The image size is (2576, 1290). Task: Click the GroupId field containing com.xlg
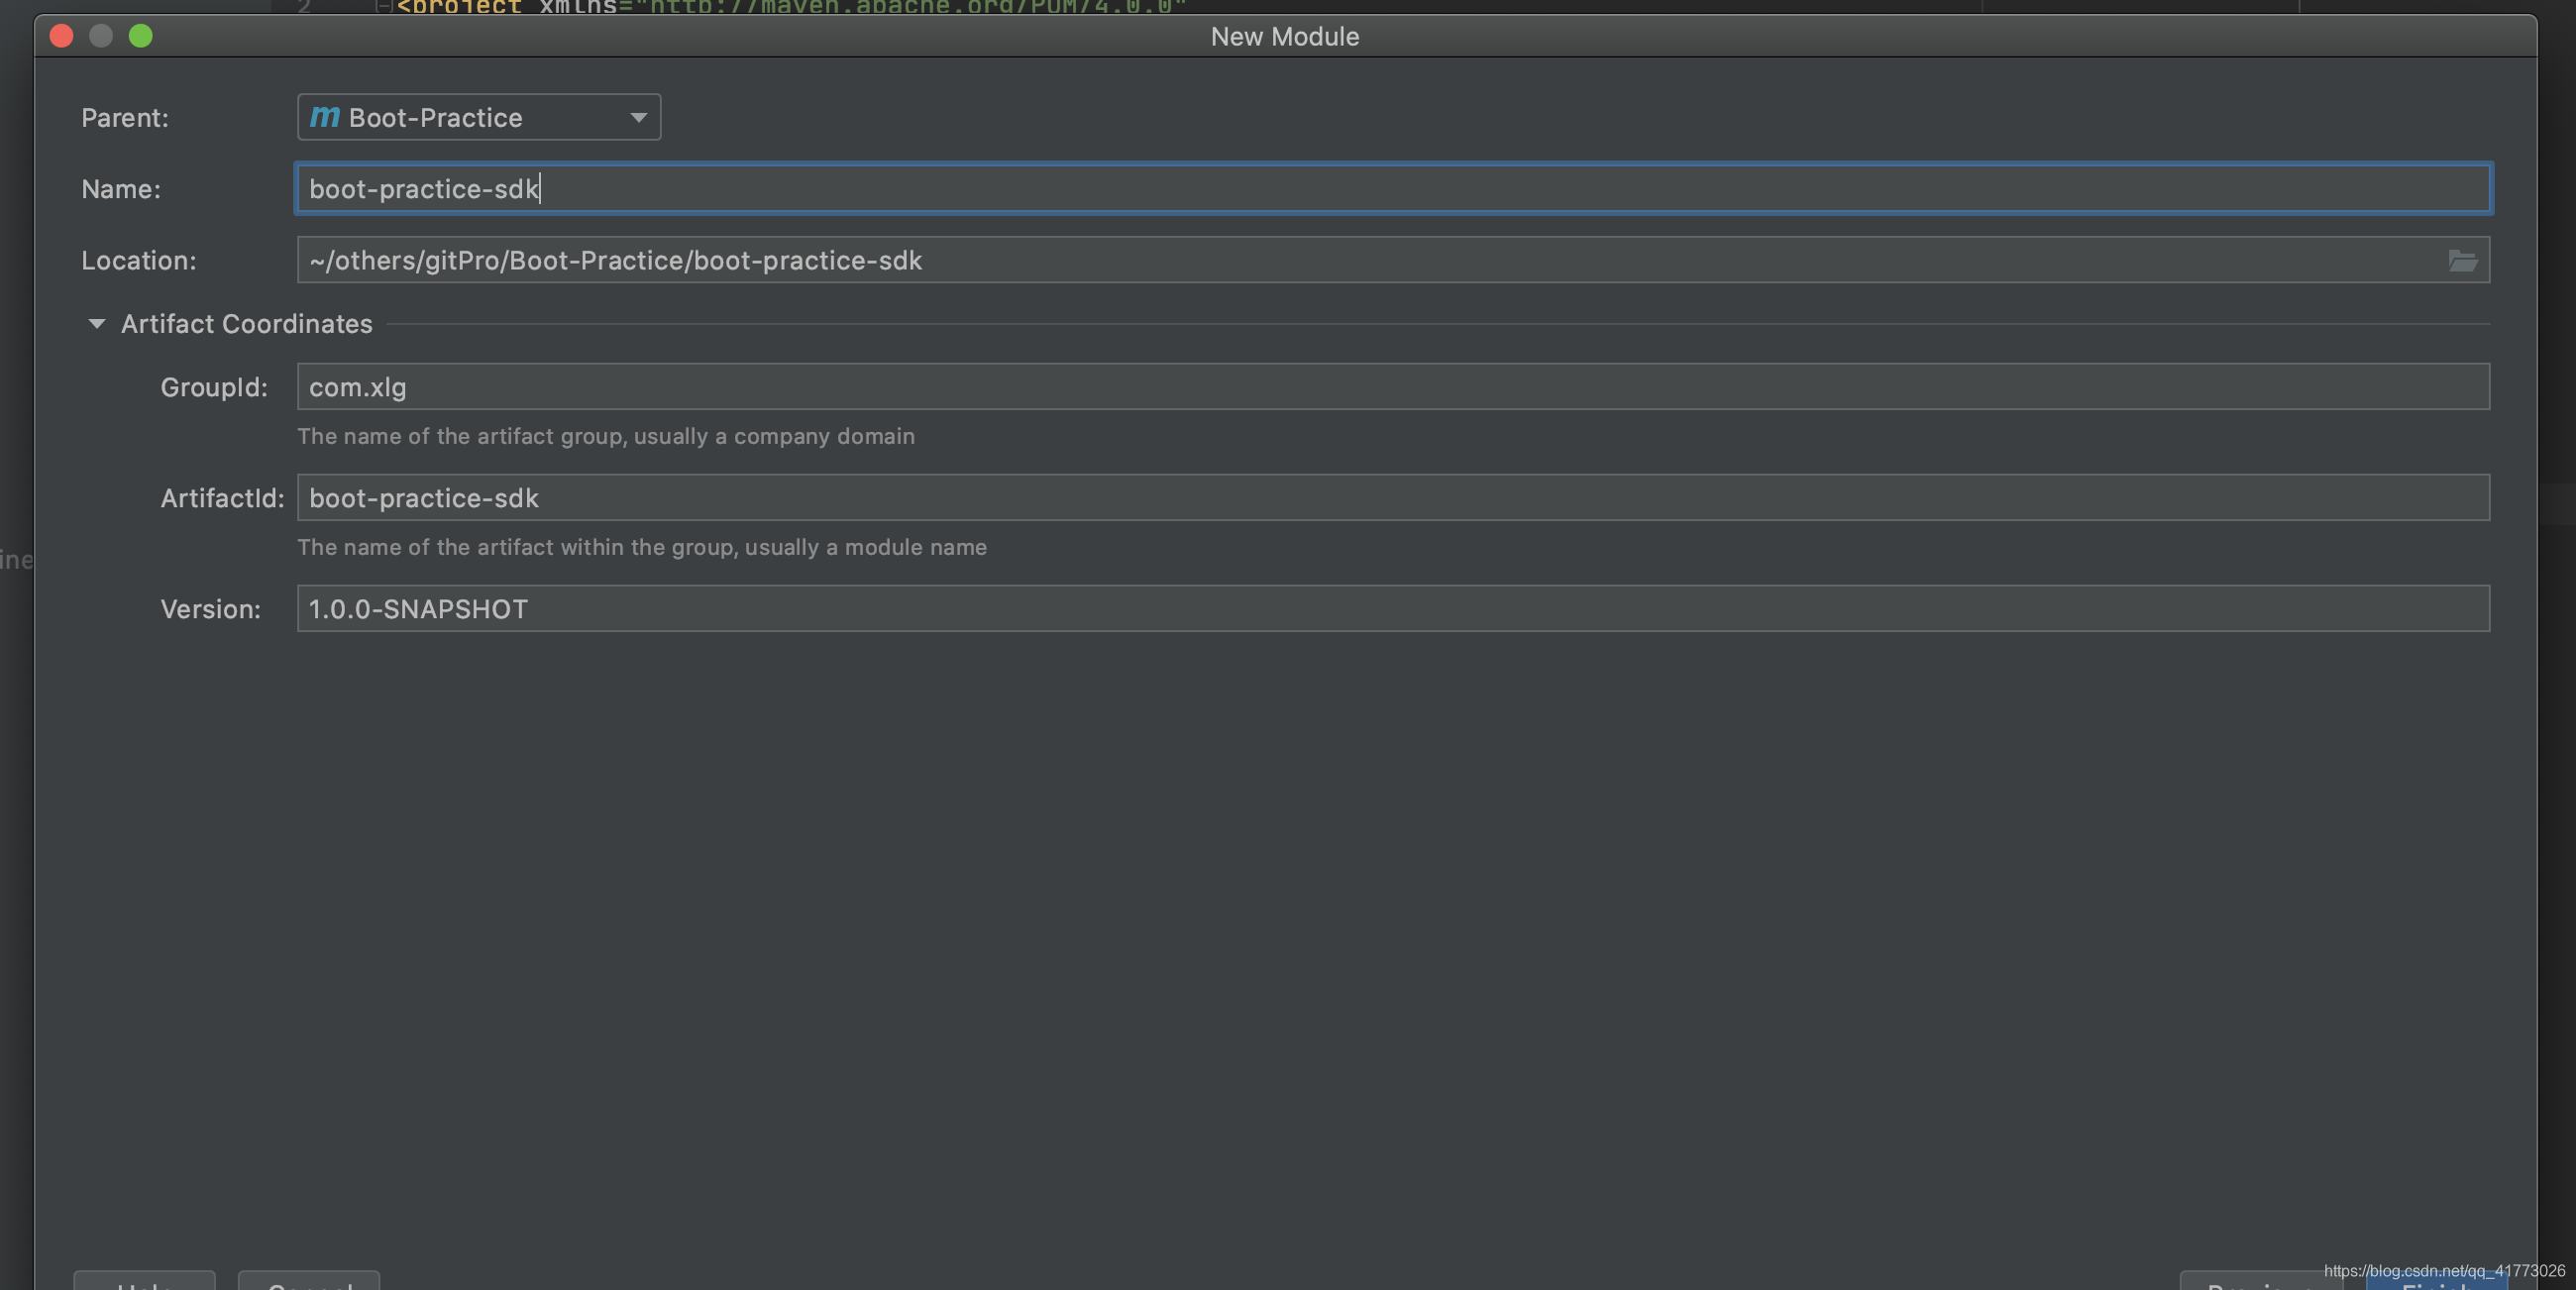click(1393, 387)
